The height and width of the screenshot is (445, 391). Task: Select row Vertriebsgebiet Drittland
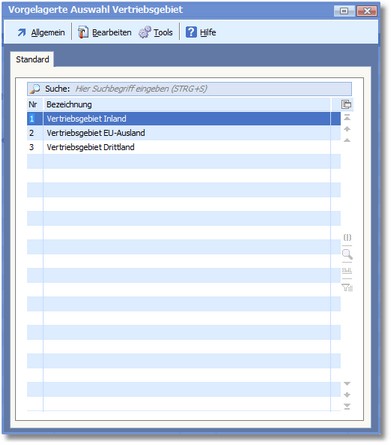(x=184, y=147)
